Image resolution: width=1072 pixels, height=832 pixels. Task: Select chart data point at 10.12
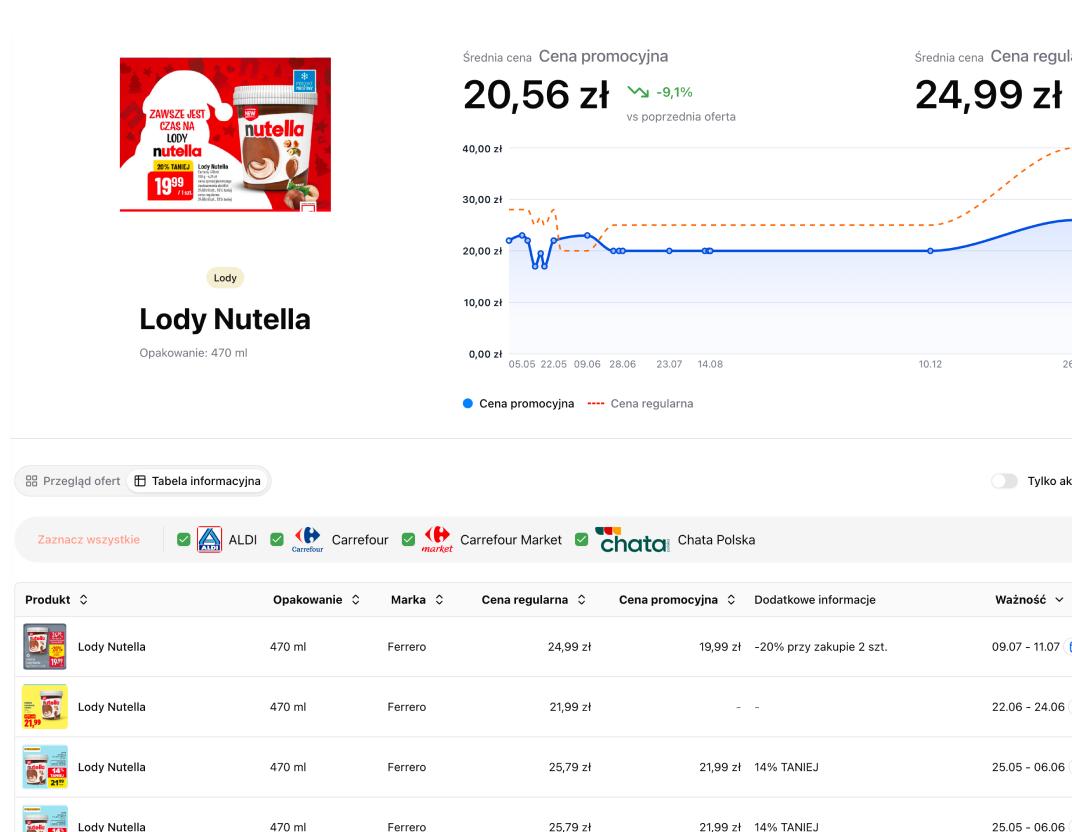(930, 251)
